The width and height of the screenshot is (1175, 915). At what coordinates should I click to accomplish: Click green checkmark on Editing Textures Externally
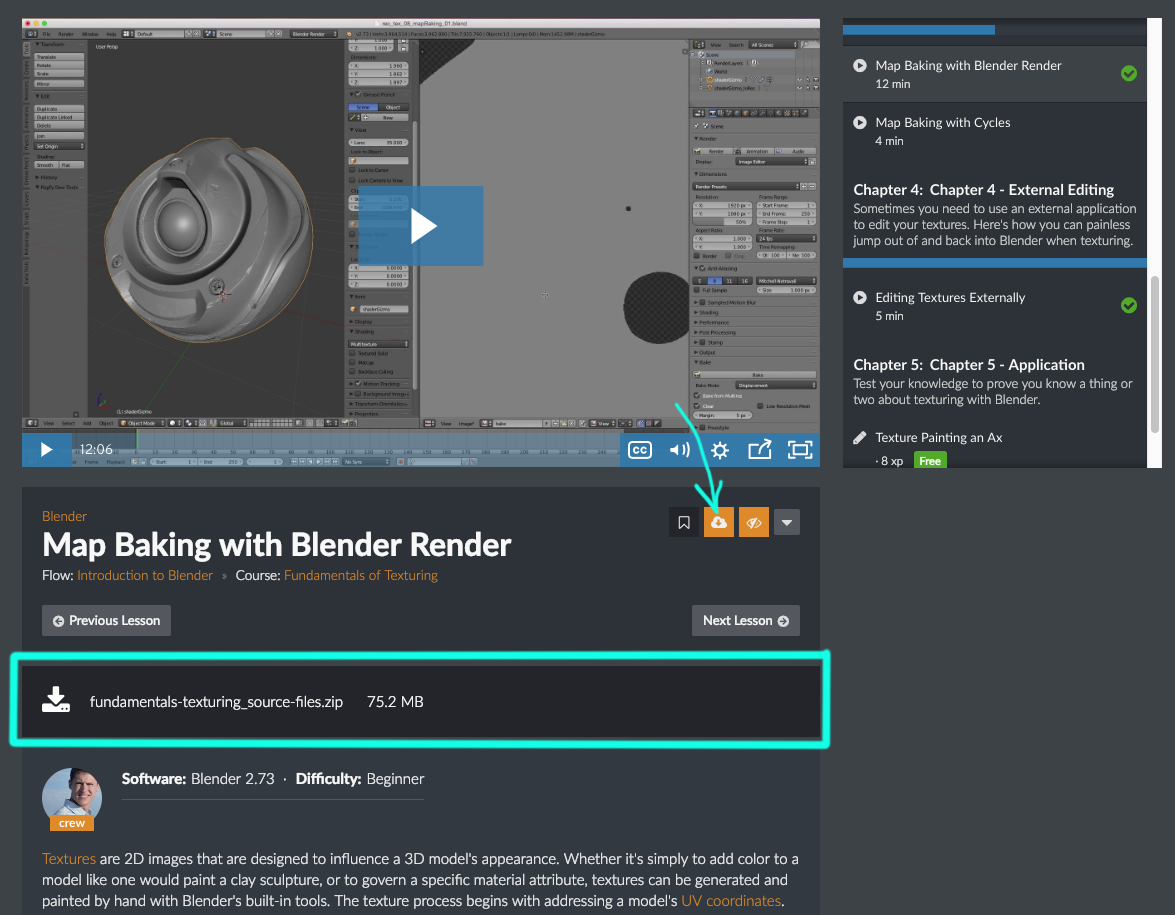pos(1129,305)
